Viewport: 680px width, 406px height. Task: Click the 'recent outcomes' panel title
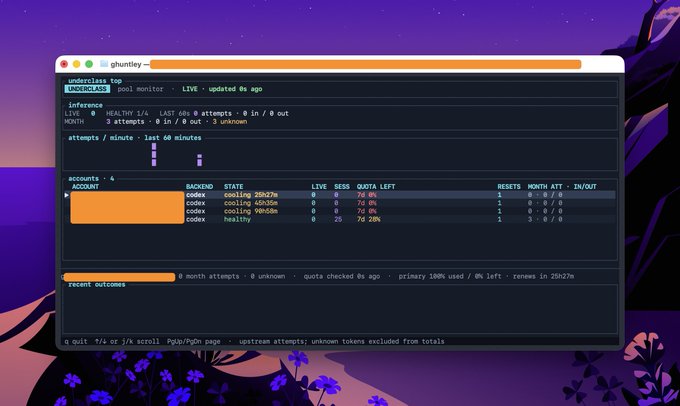pos(97,285)
